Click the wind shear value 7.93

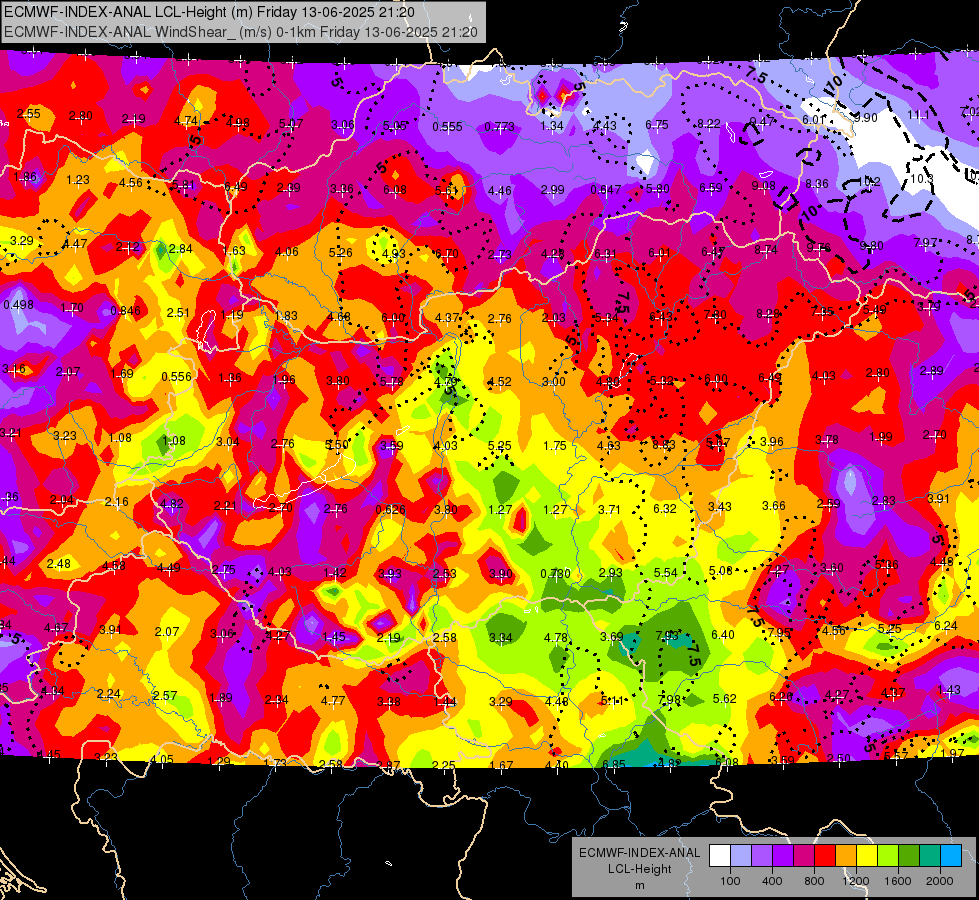coord(667,636)
